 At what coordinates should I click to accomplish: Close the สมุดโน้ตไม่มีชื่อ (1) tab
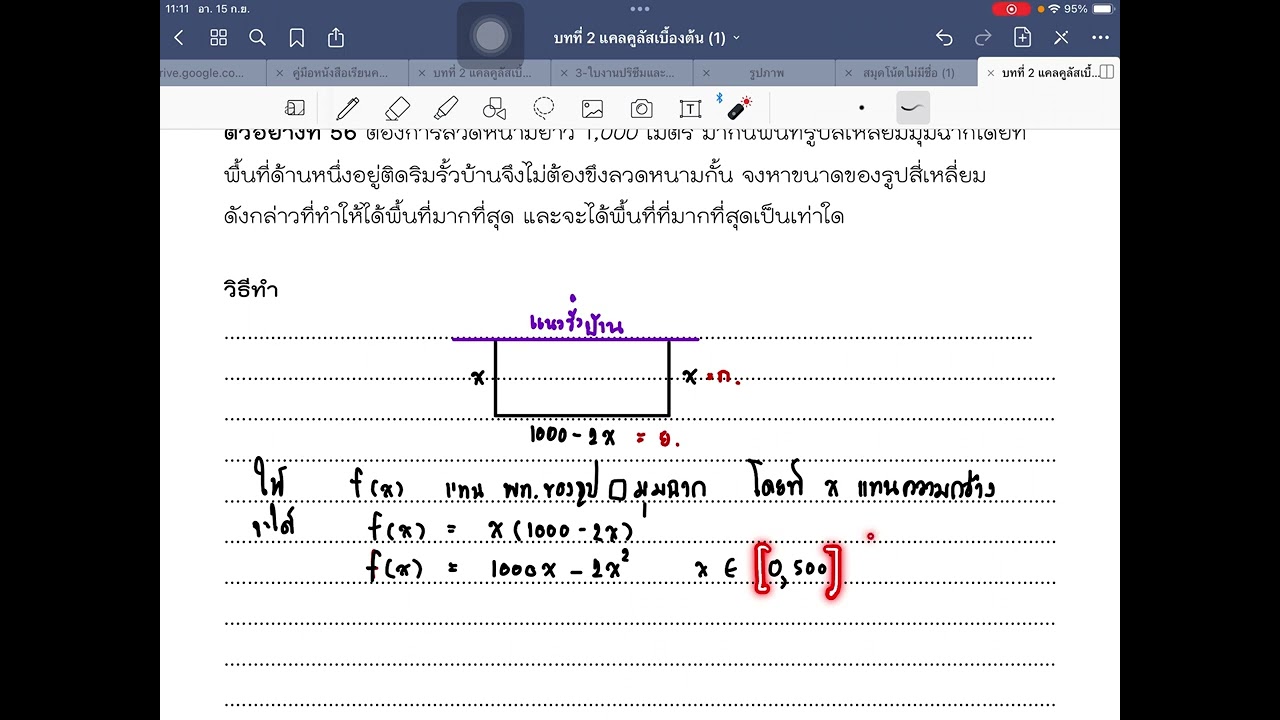tap(849, 73)
